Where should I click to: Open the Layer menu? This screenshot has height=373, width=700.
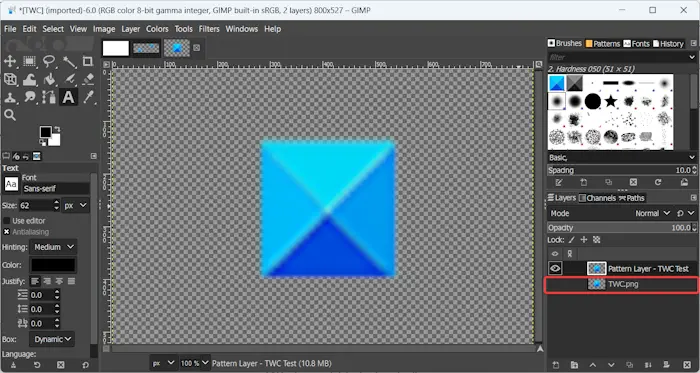tap(131, 29)
